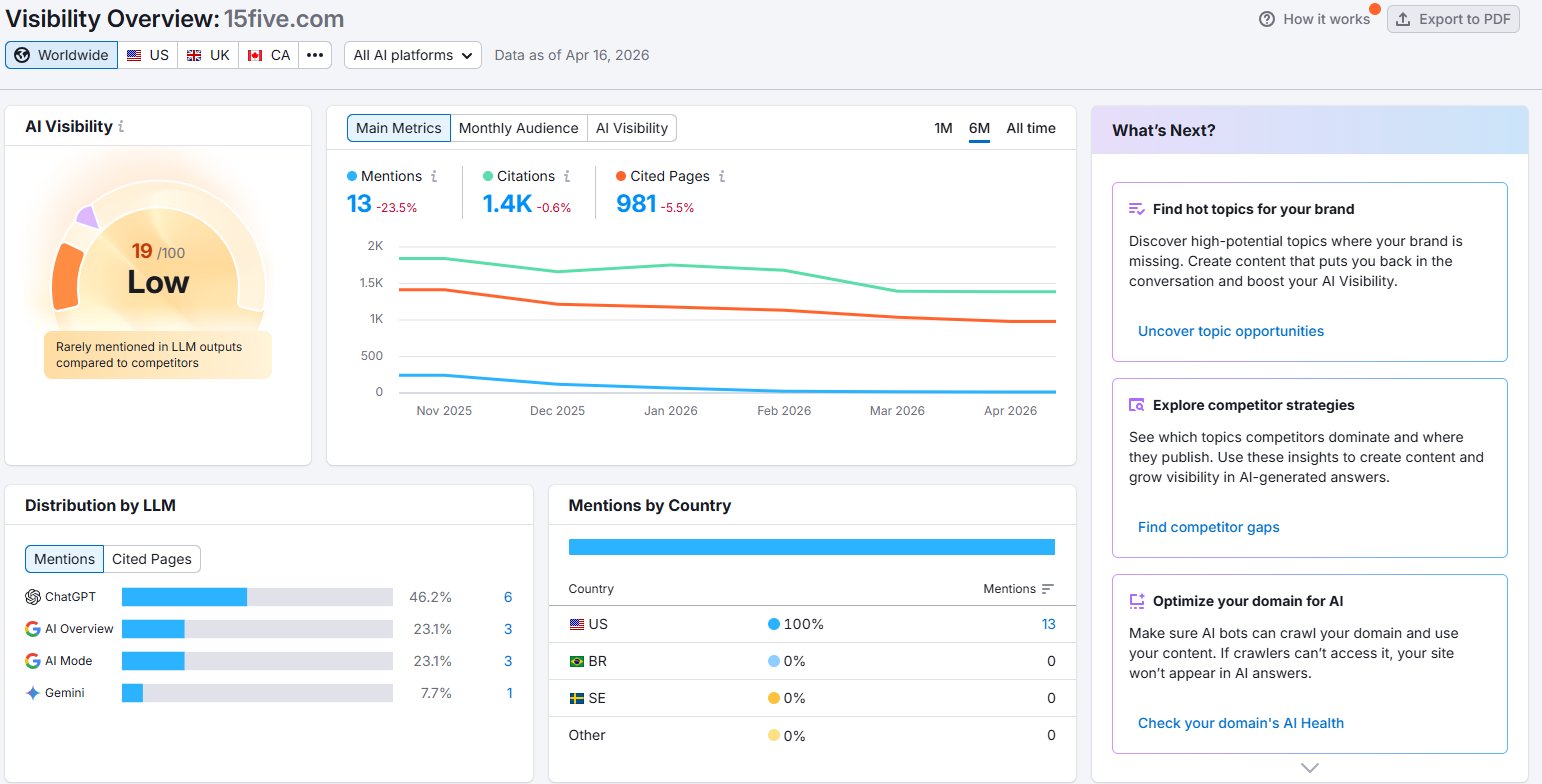1542x784 pixels.
Task: Click the Gemini star icon
Action: coord(33,693)
